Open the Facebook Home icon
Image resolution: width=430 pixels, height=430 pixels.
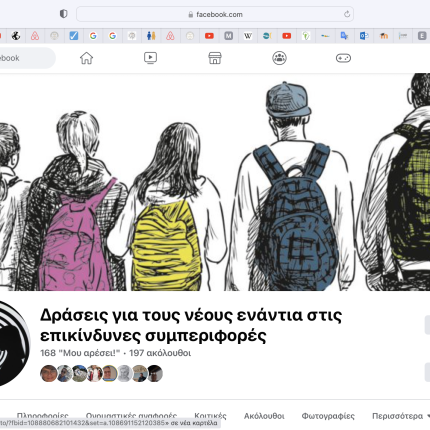[86, 58]
